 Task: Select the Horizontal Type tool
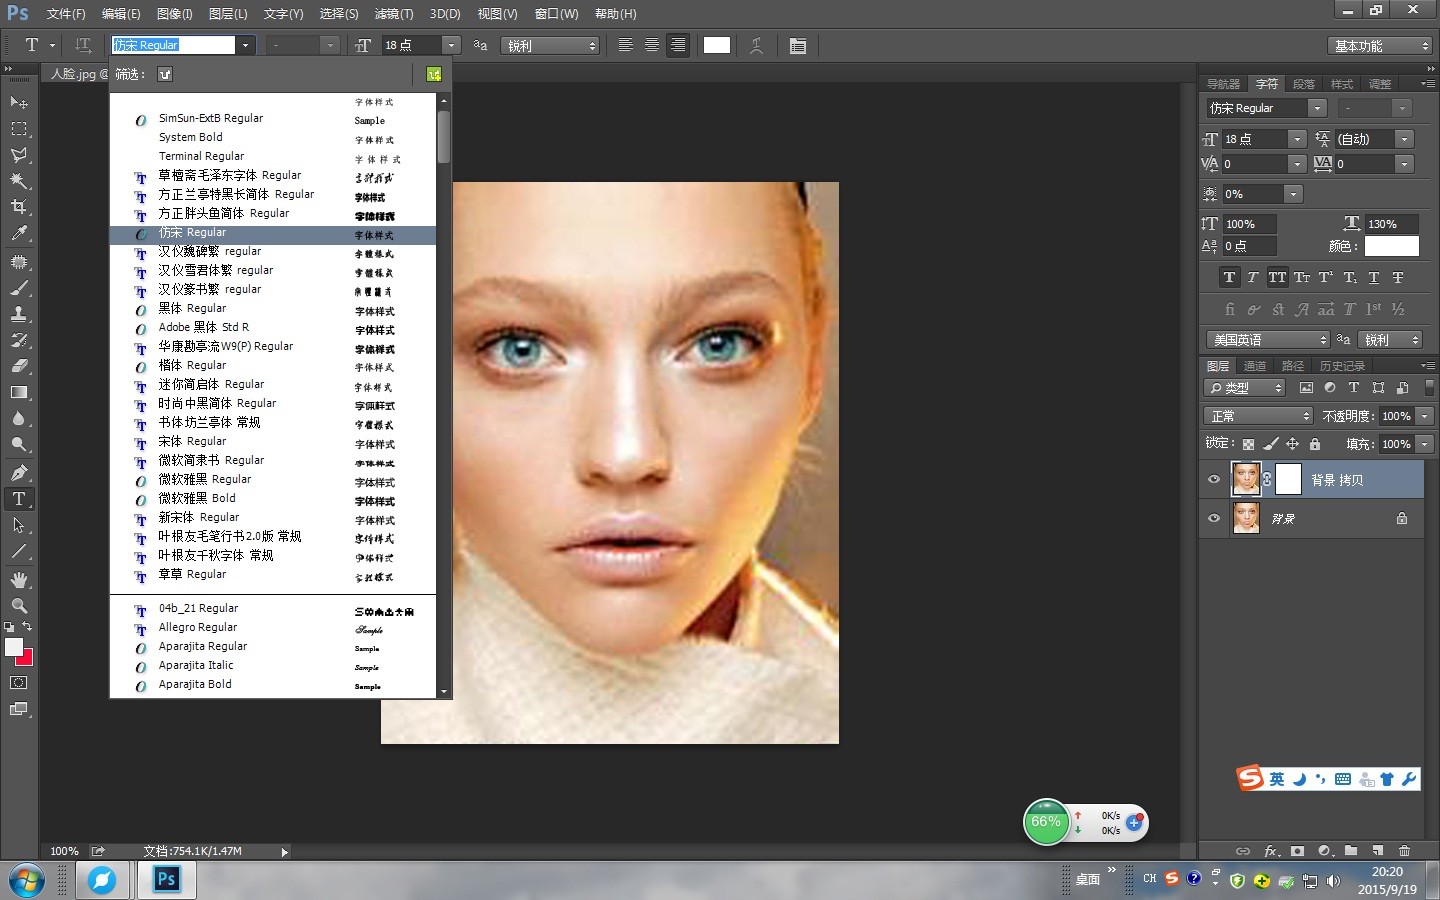[18, 499]
